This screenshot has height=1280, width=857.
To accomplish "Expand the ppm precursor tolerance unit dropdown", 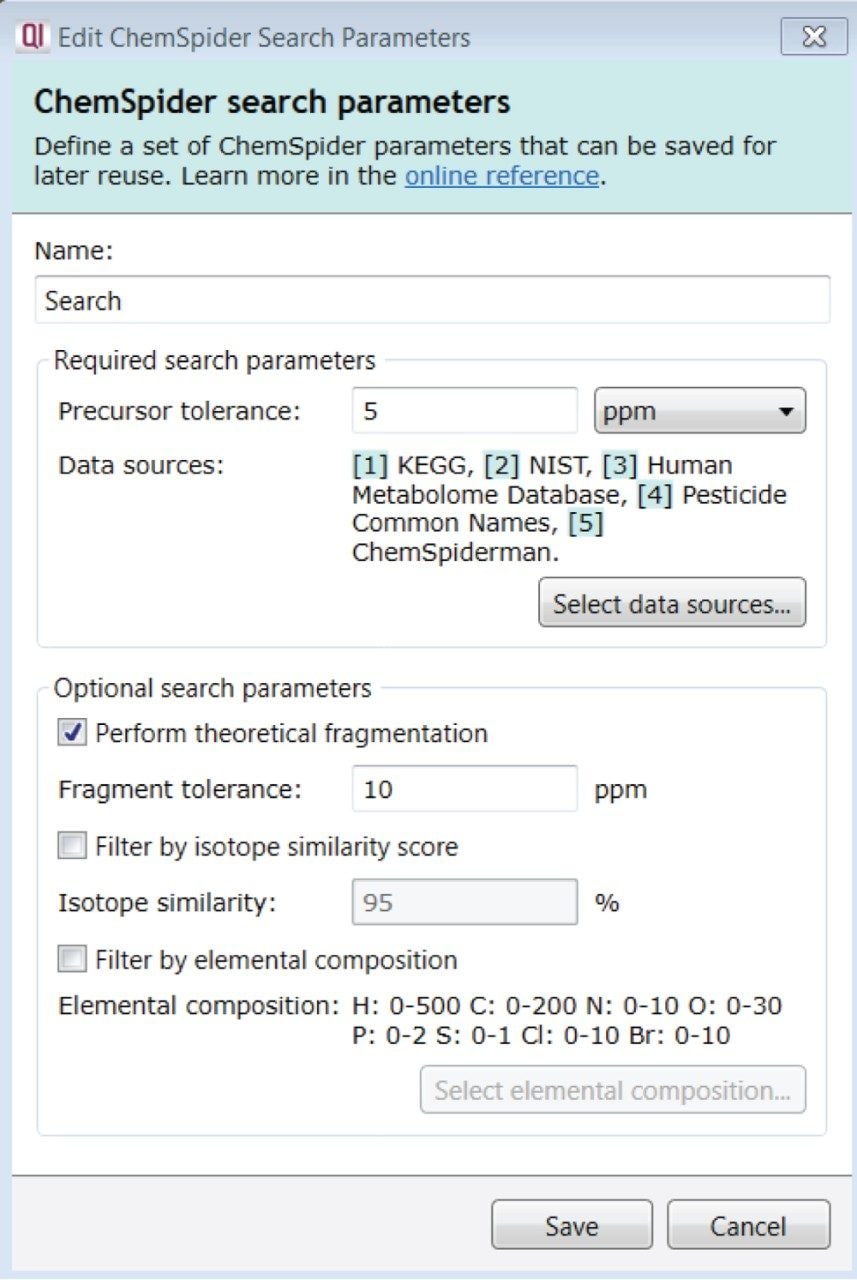I will [x=700, y=411].
